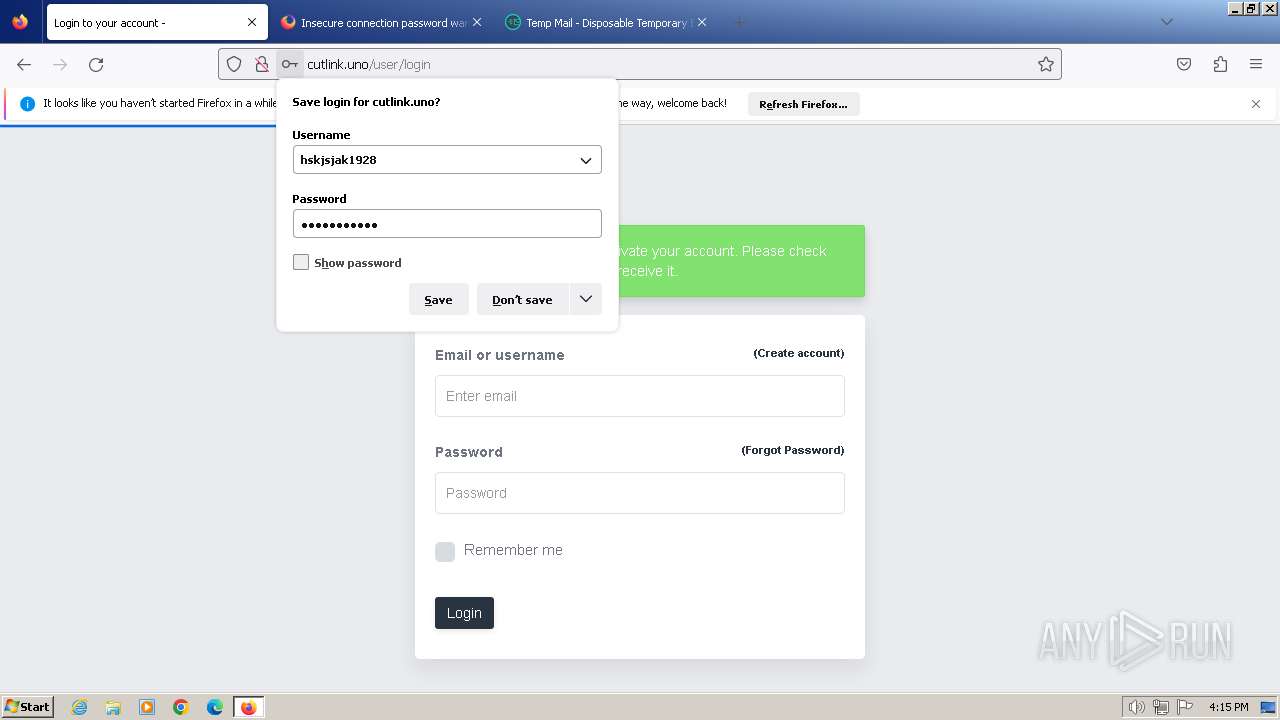
Task: Click the Refresh Firefox button
Action: 803,104
